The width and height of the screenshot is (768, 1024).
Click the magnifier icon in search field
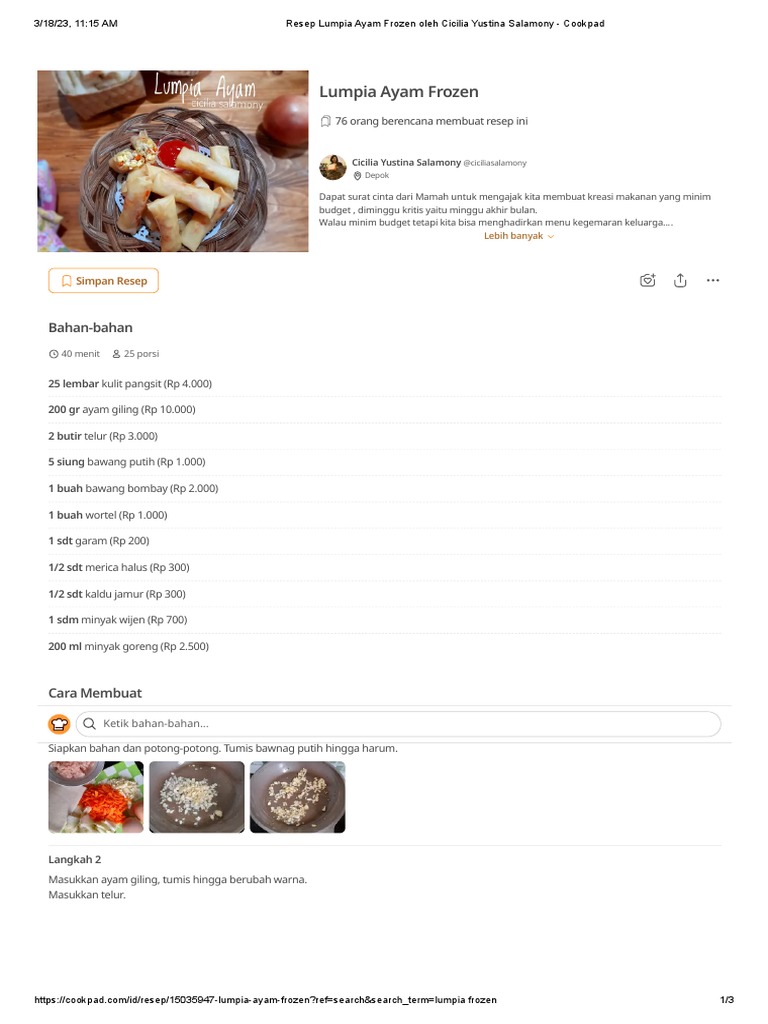click(x=90, y=724)
